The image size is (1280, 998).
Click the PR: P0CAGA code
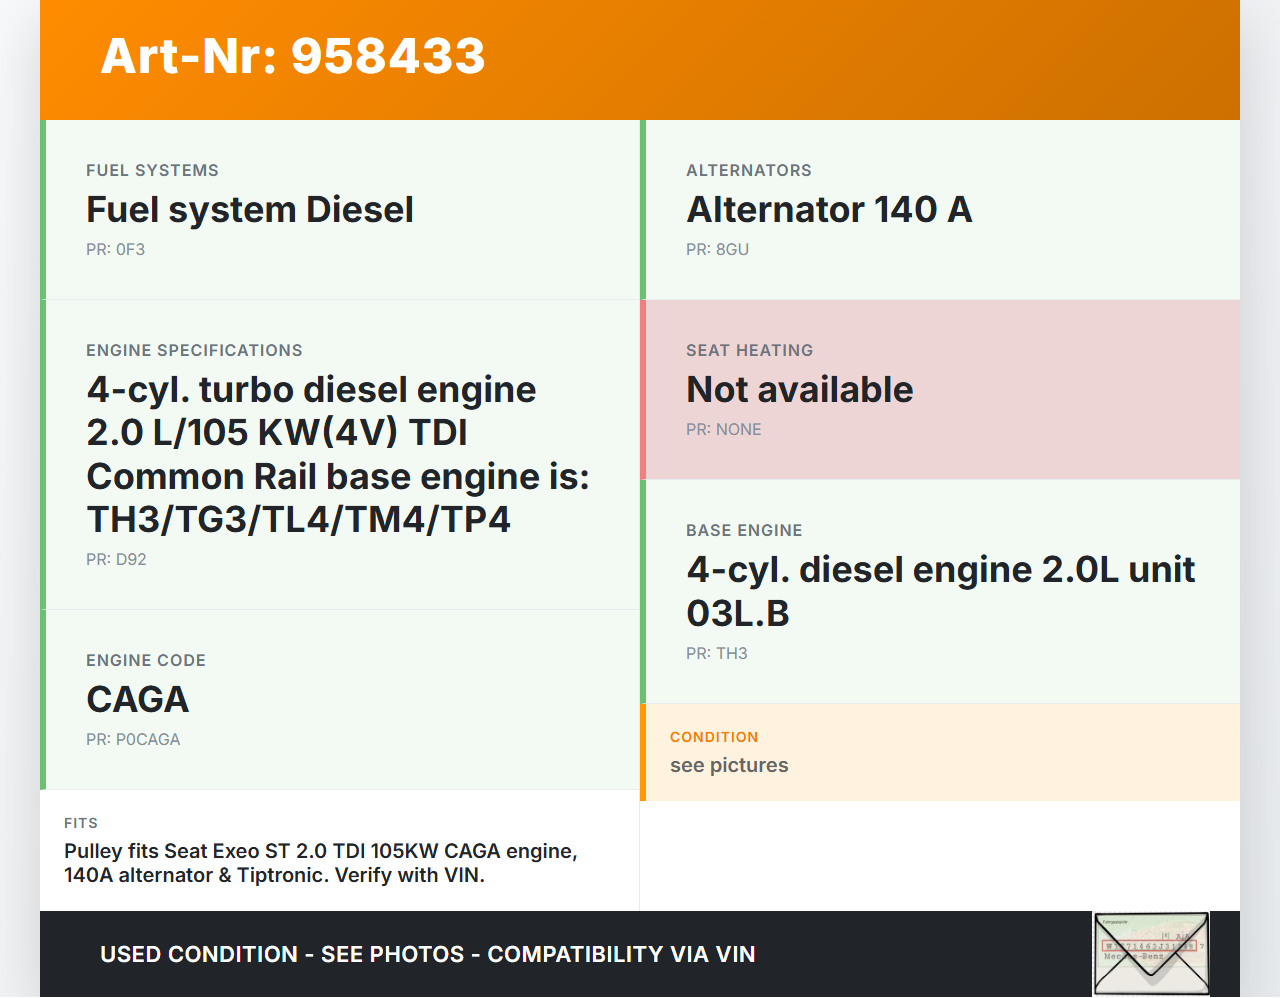pos(133,740)
